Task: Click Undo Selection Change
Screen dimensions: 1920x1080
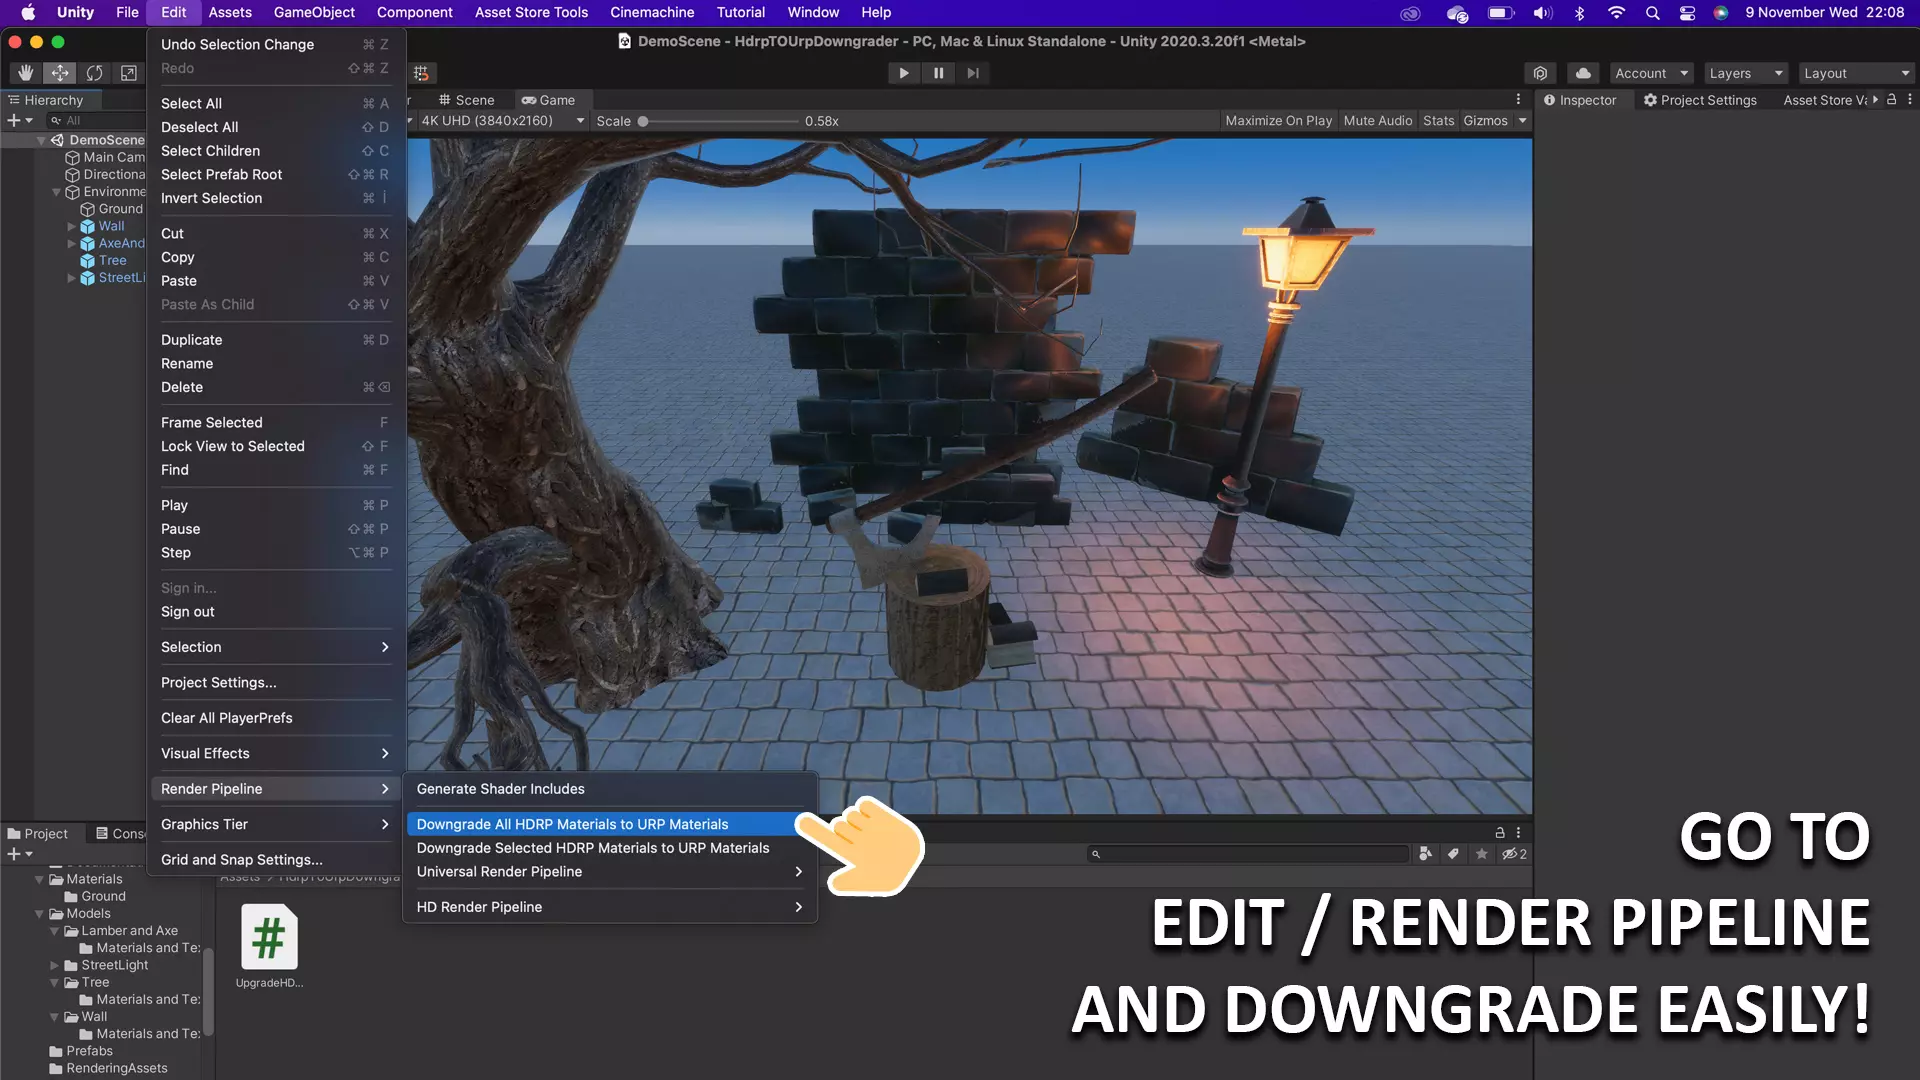Action: click(x=275, y=45)
